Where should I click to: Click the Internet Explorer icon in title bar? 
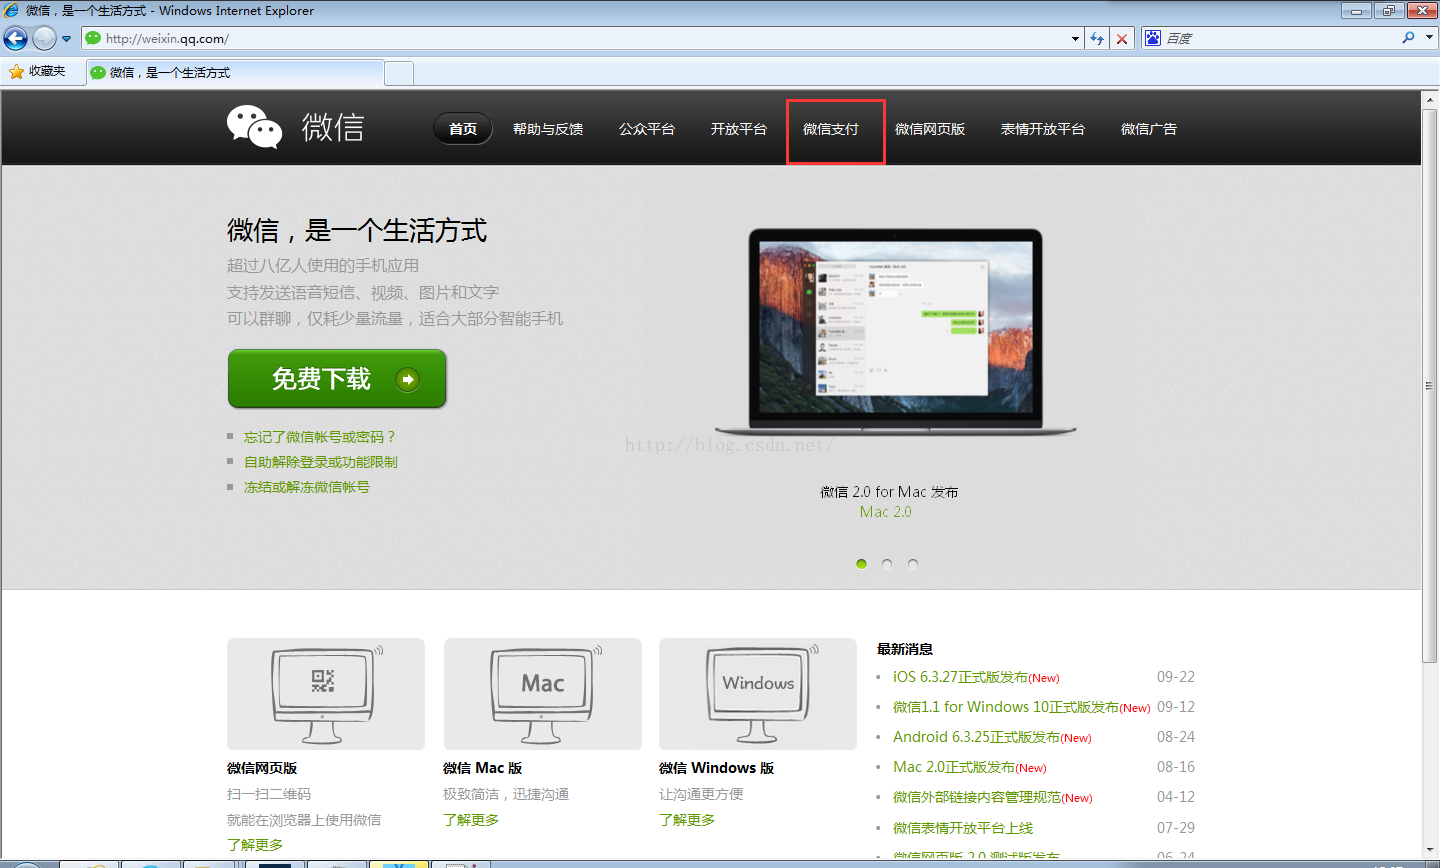coord(11,10)
